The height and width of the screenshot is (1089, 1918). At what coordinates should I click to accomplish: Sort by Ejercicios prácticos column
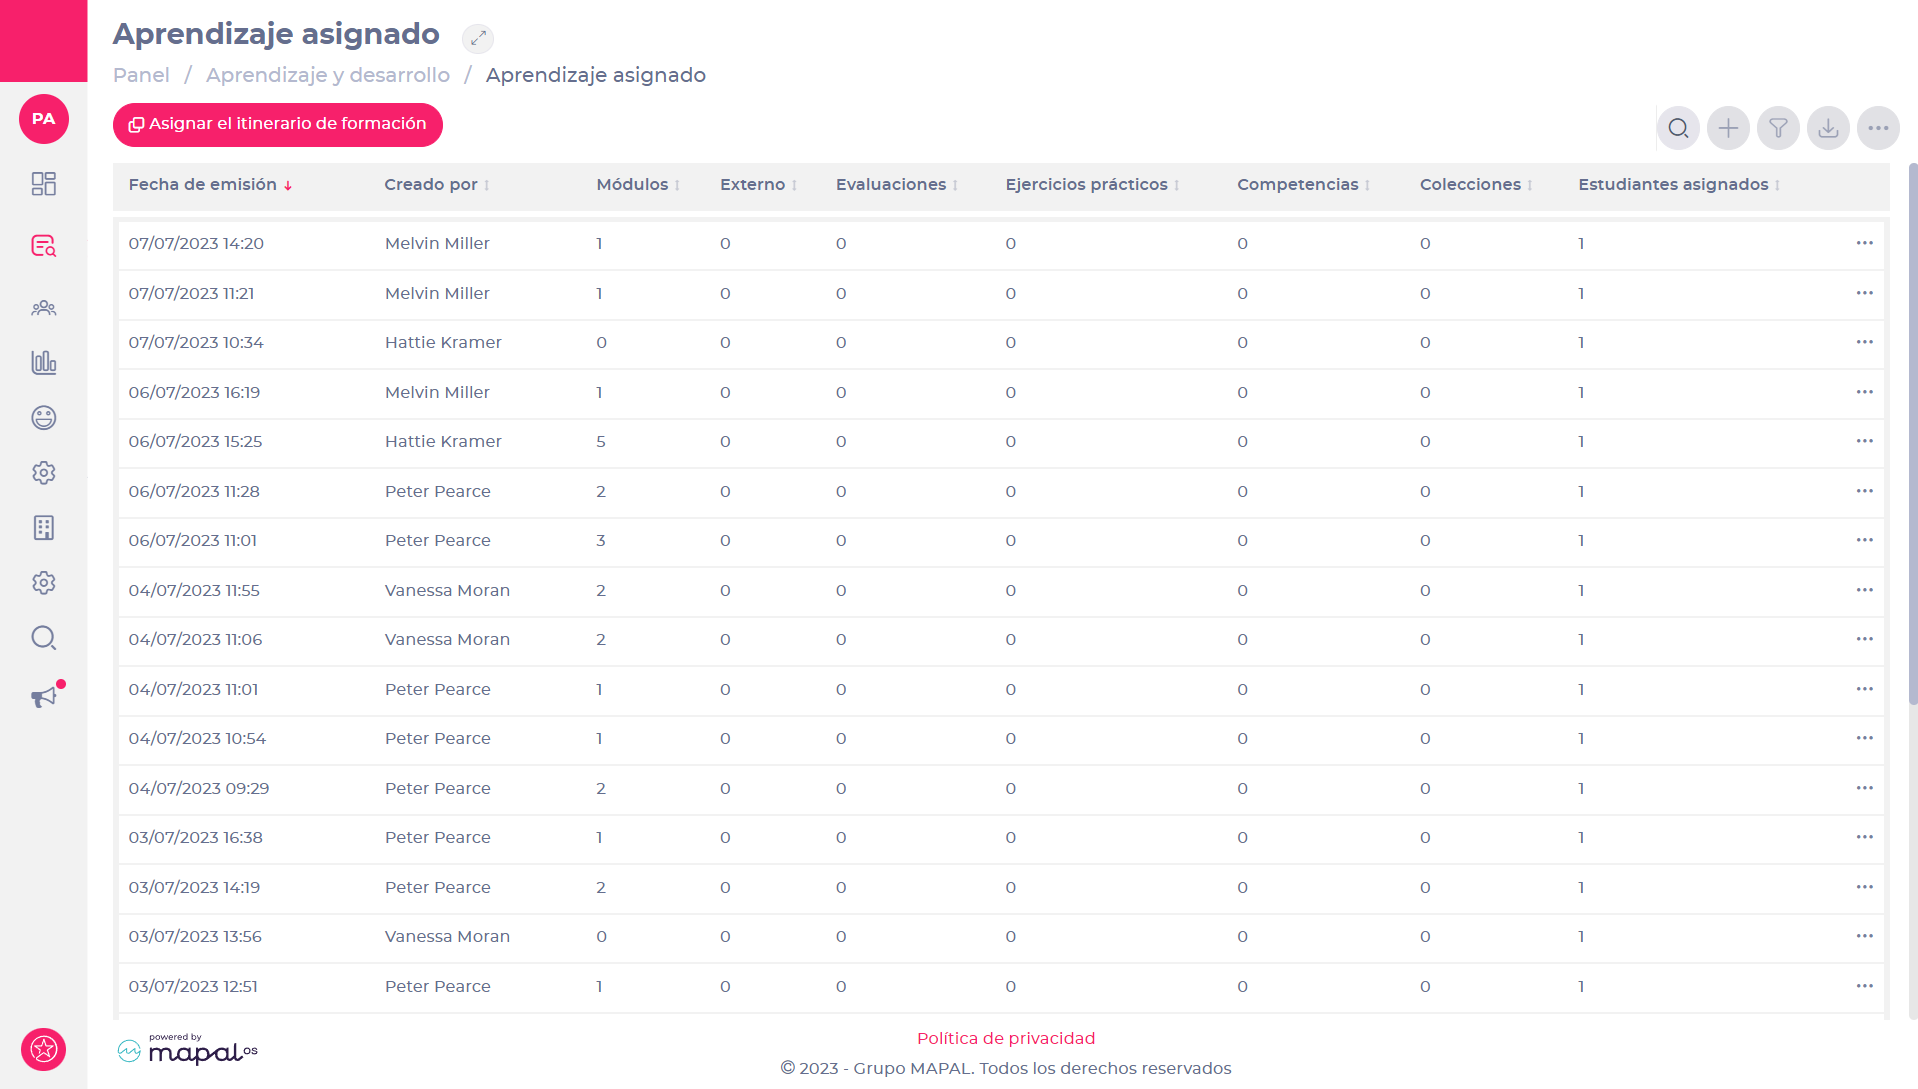click(1092, 185)
